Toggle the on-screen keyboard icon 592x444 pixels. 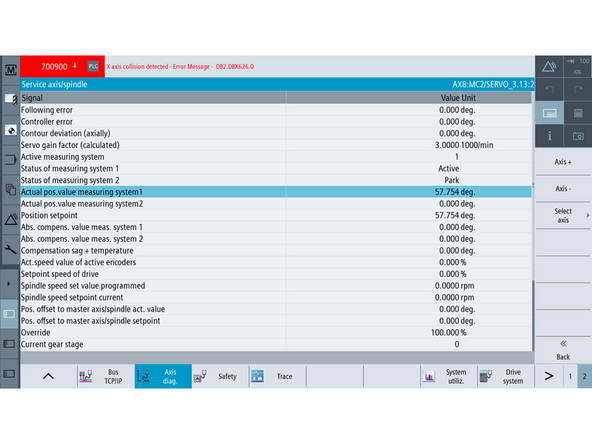[549, 113]
